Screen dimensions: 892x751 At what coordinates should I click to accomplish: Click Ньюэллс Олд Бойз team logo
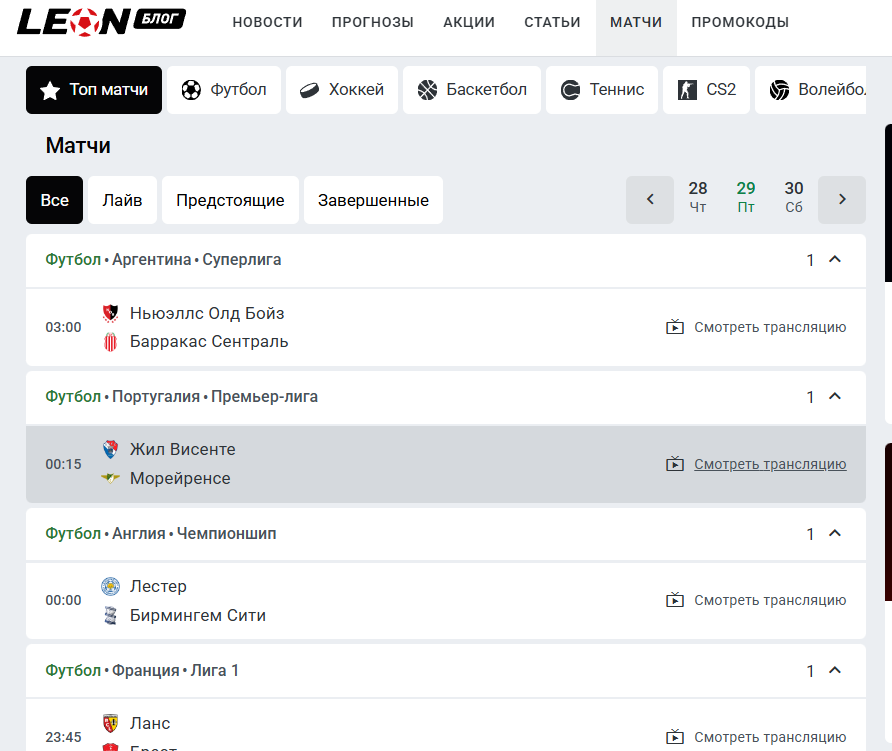click(x=111, y=313)
